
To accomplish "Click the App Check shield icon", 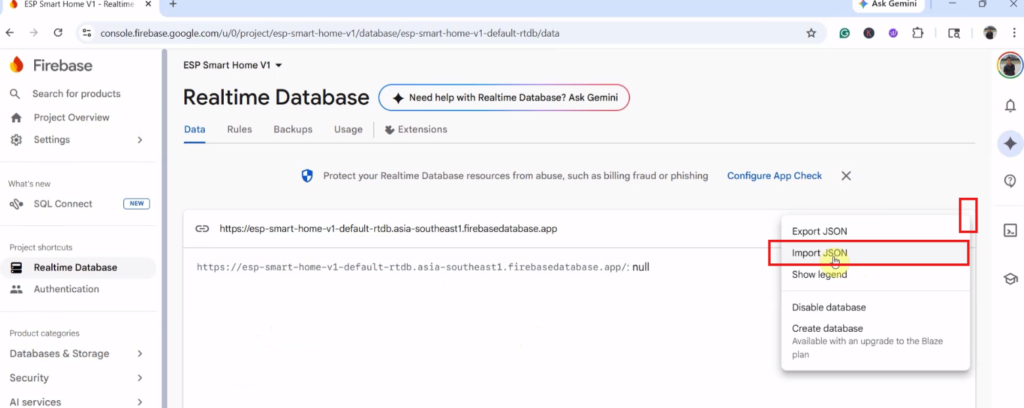I will (x=307, y=176).
